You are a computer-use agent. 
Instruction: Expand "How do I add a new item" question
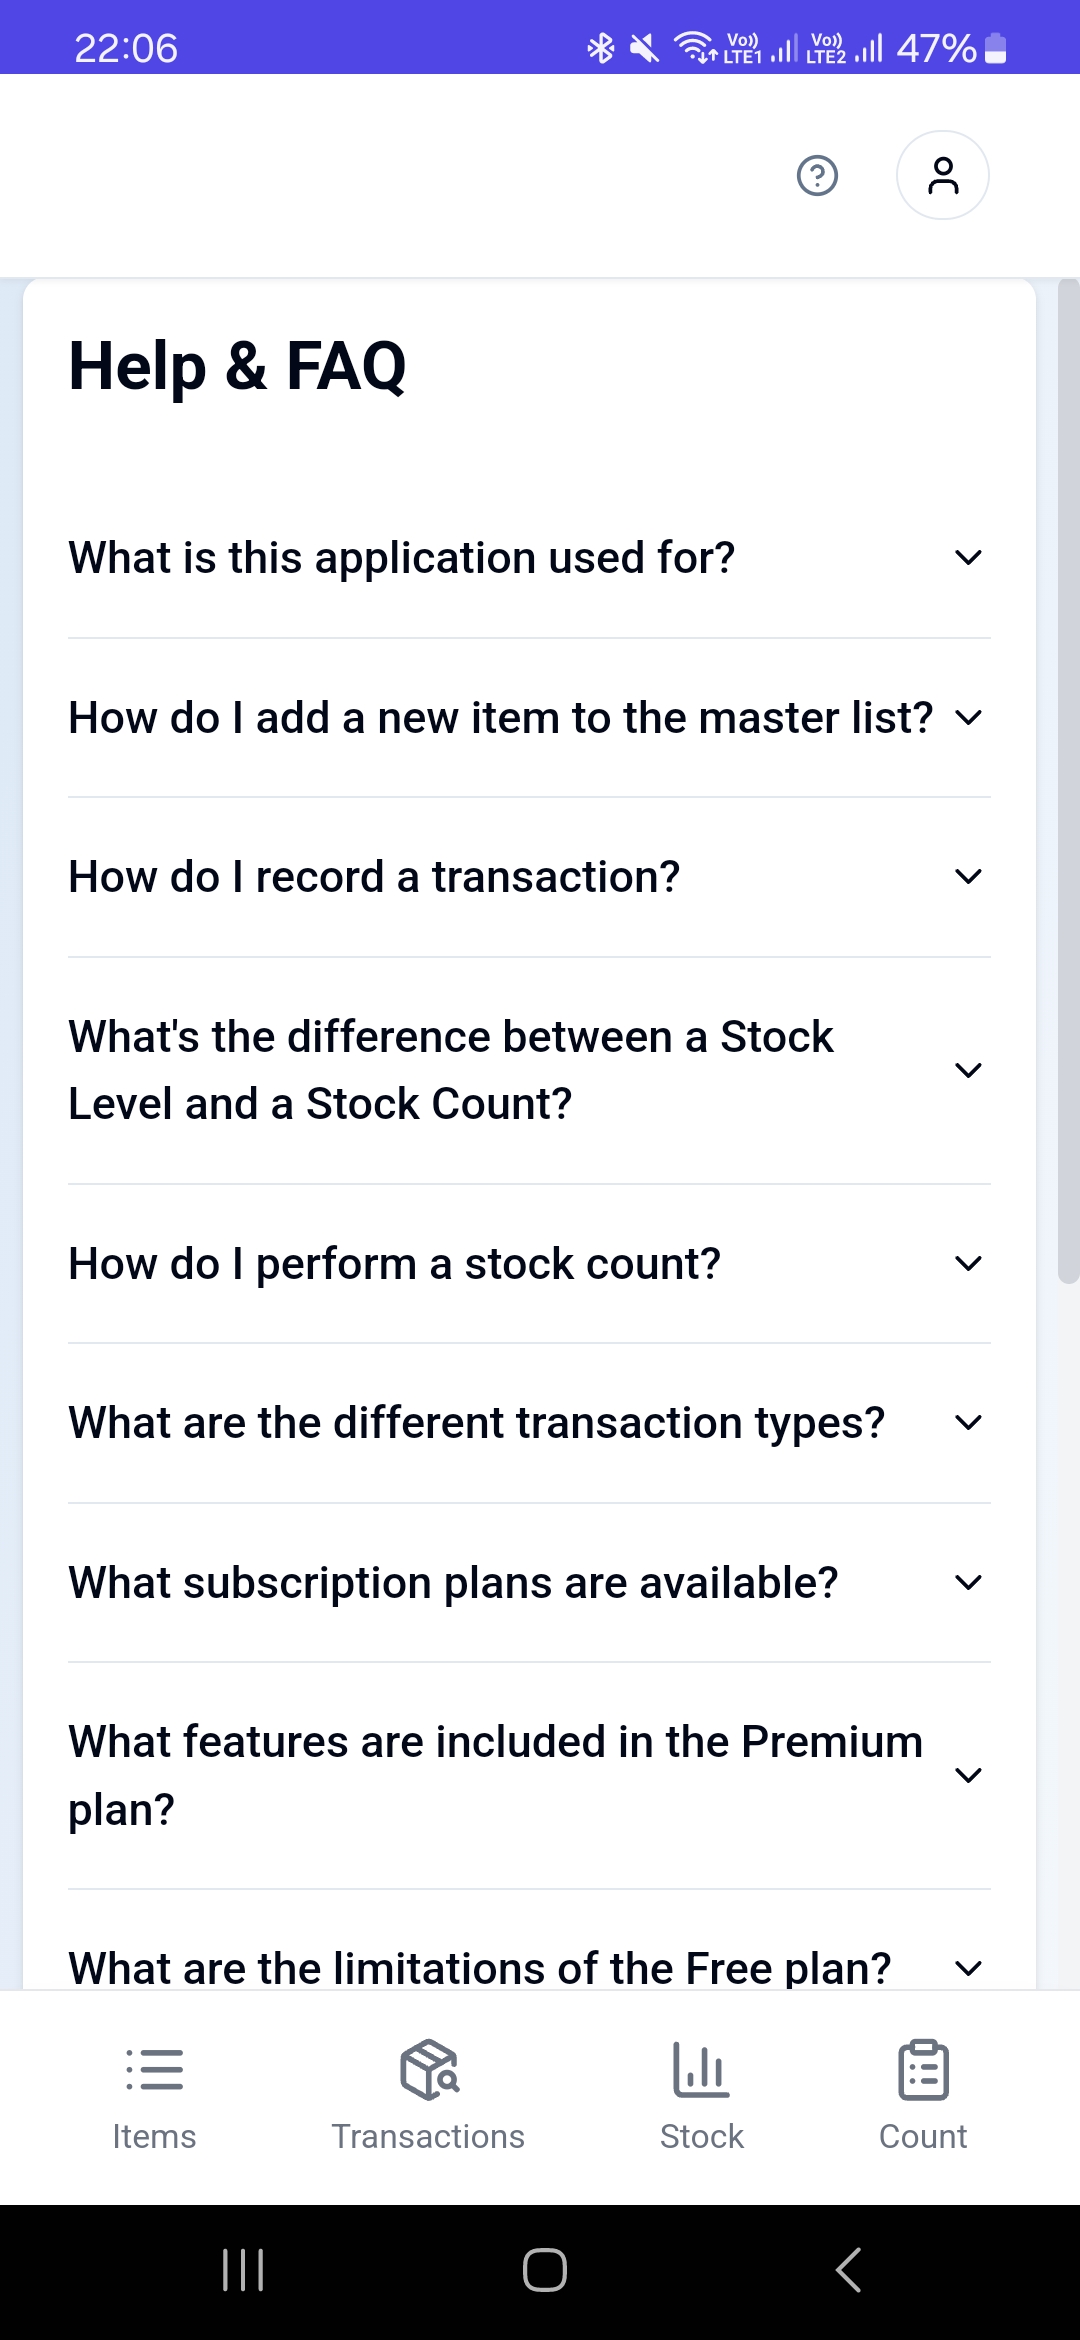tap(529, 718)
